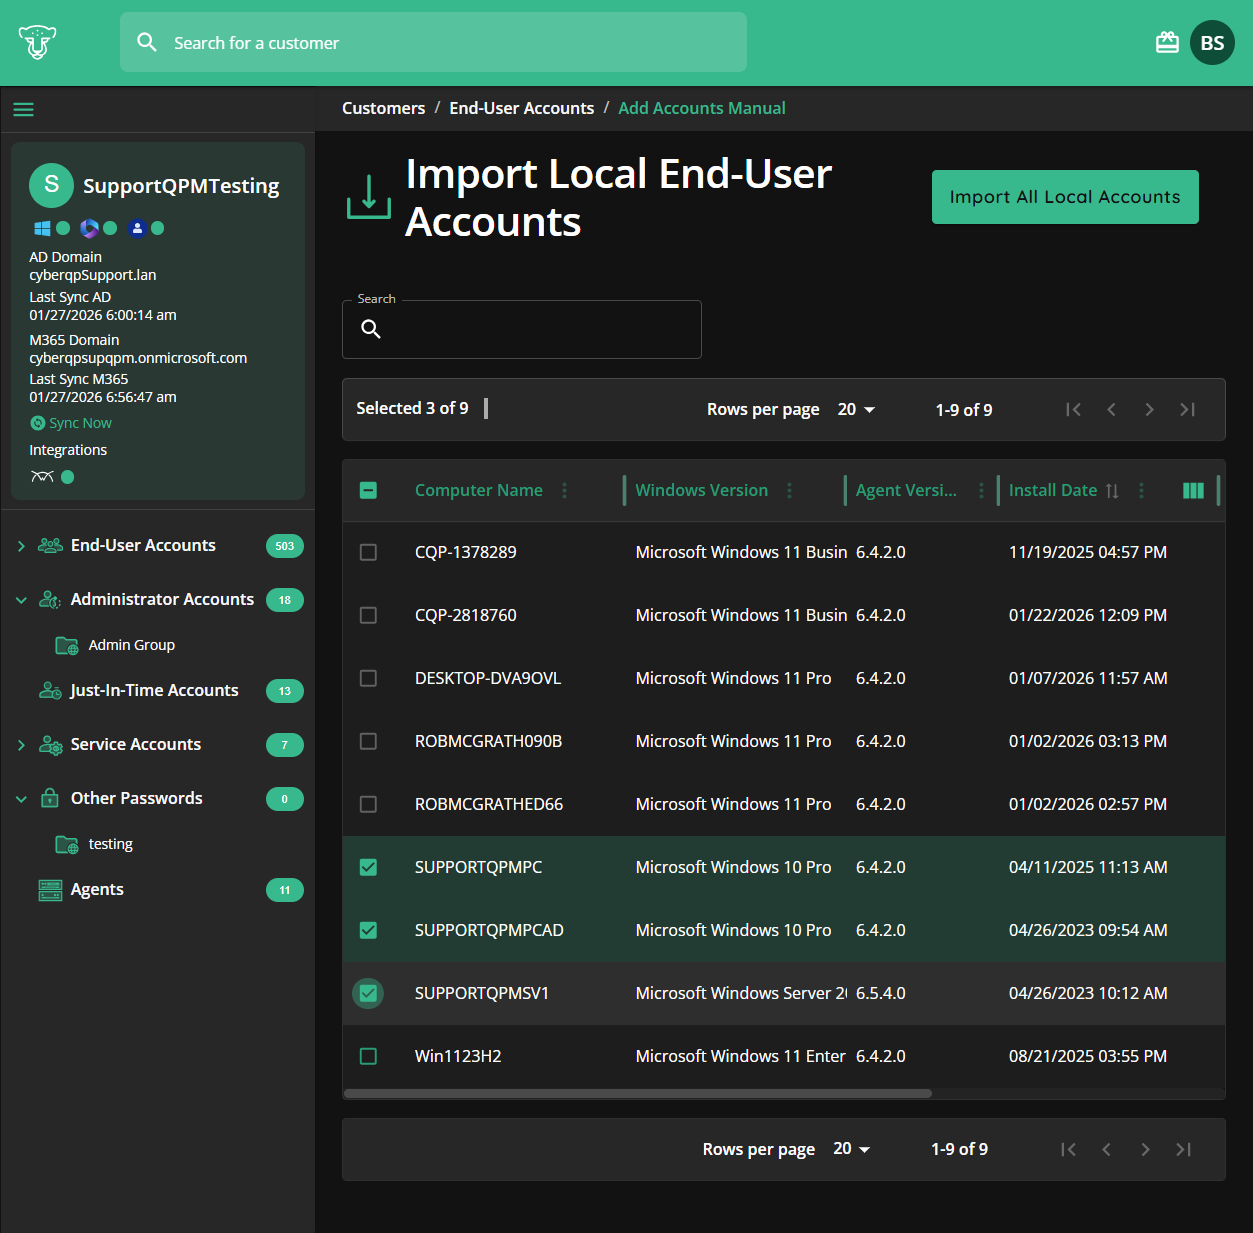Open Computer Name column options menu
The width and height of the screenshot is (1253, 1233).
565,490
